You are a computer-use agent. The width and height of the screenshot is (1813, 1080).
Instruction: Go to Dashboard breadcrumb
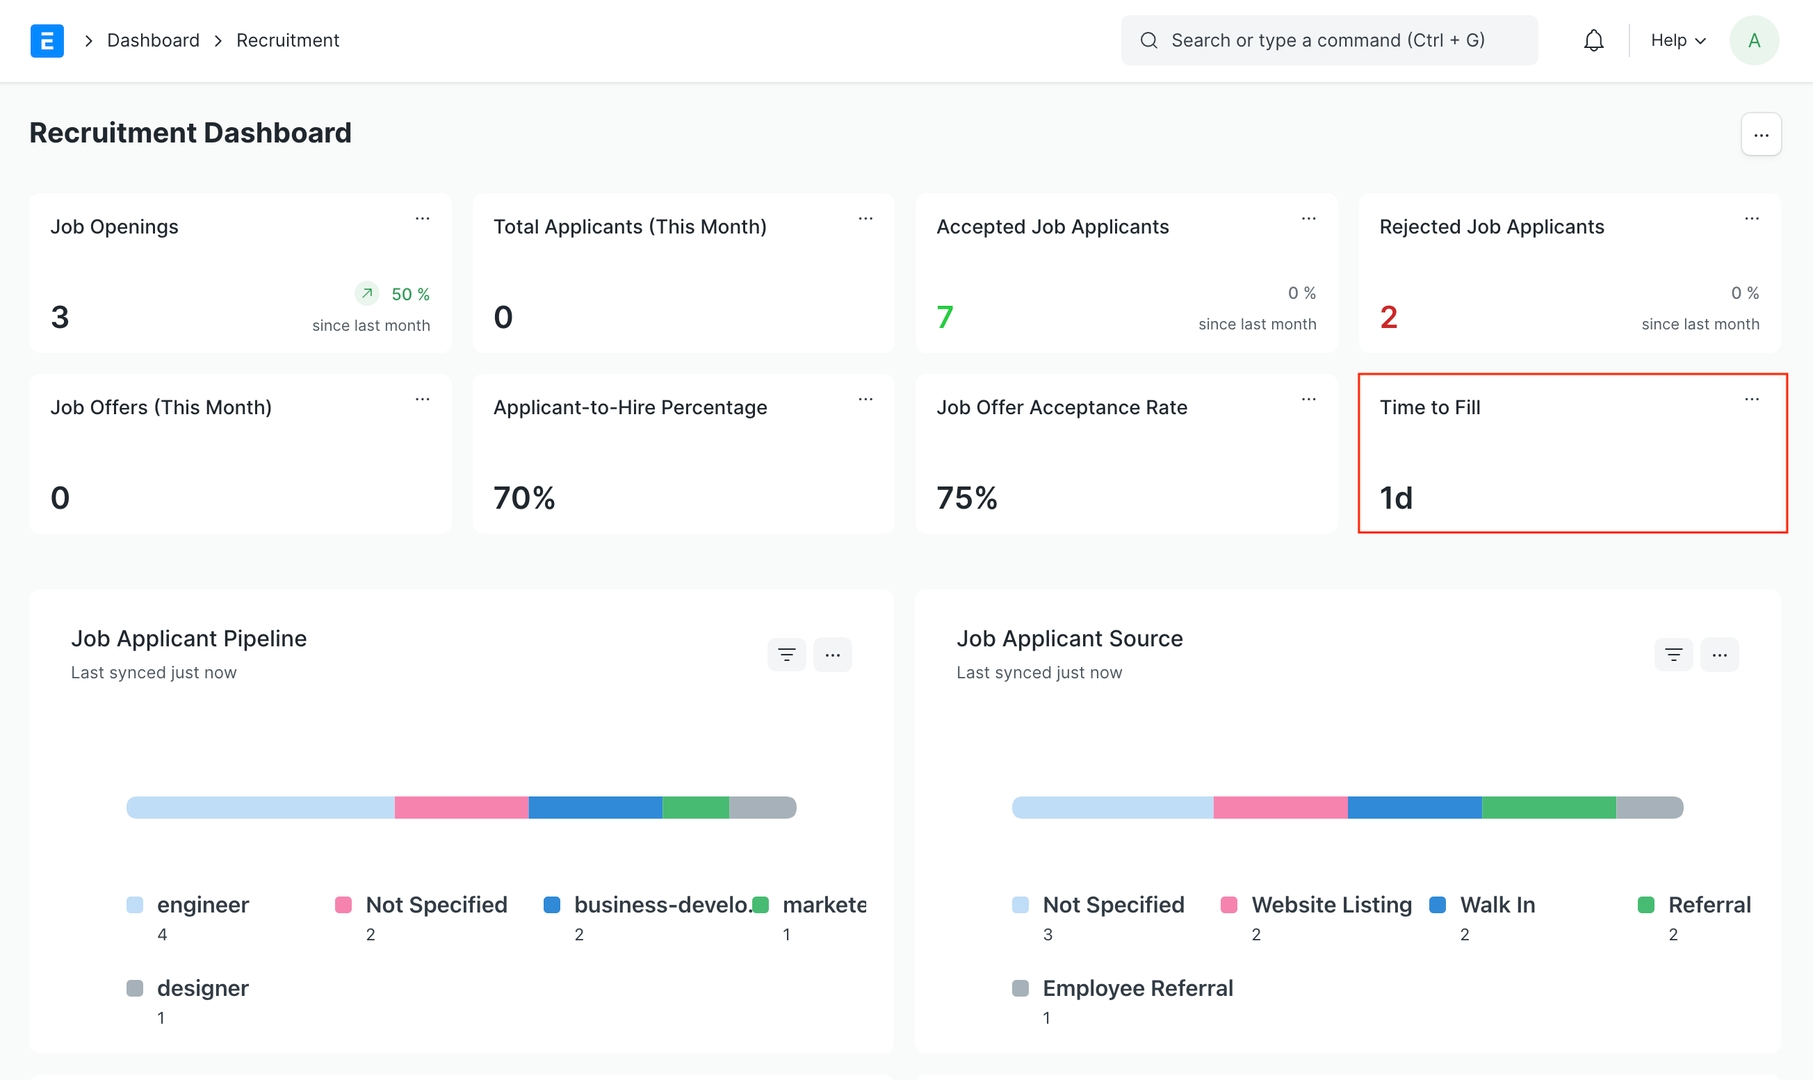tap(153, 41)
